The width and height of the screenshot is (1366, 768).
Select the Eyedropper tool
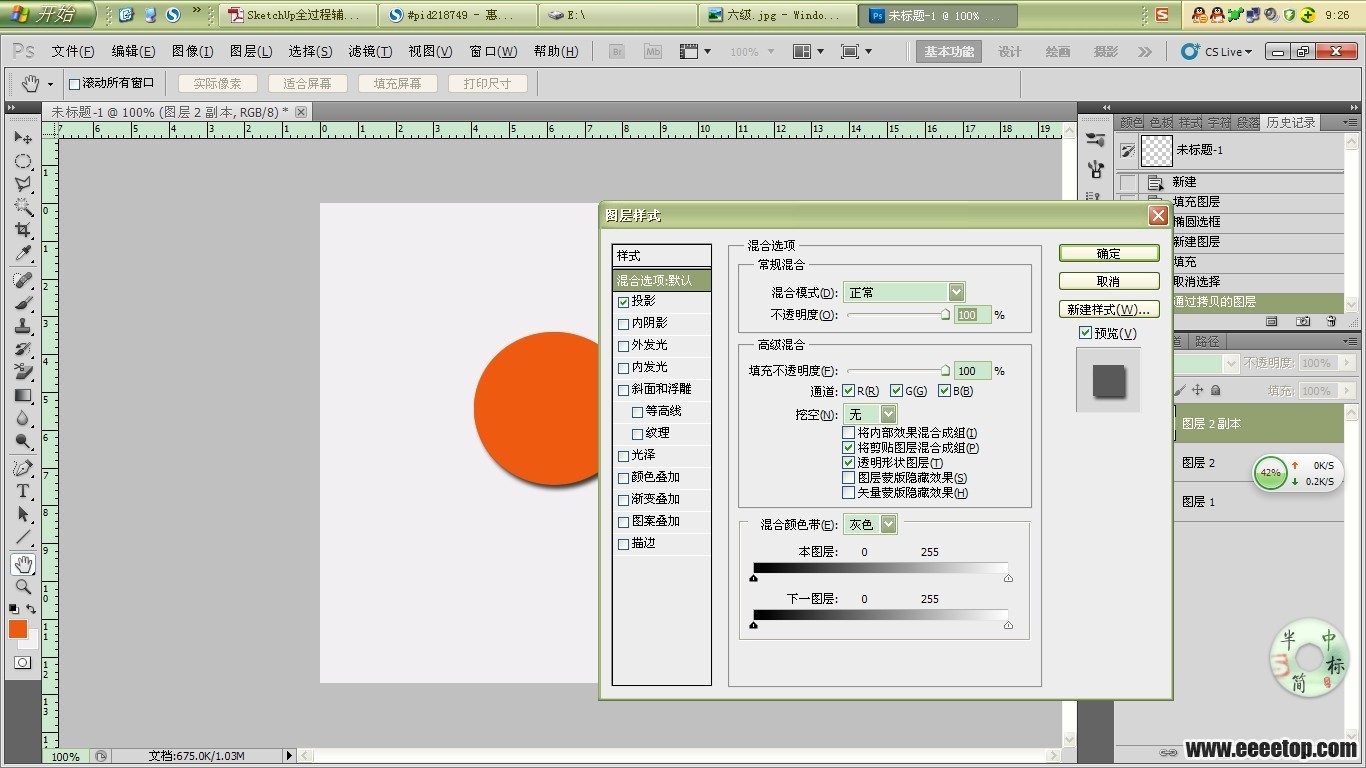pos(22,253)
